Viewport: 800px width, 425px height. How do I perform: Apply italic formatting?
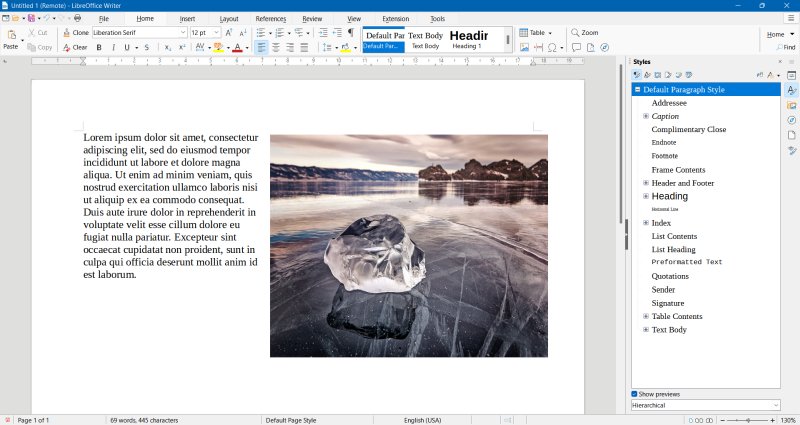pos(114,47)
